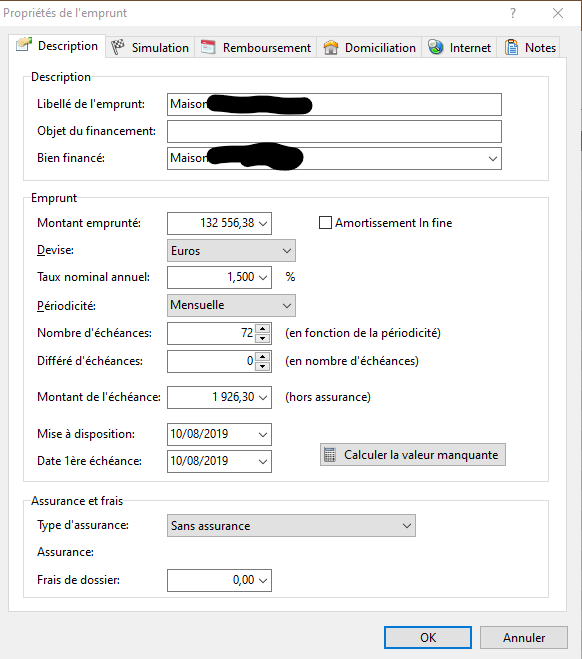This screenshot has width=582, height=659.
Task: Click the Simulation checkered flag icon
Action: coord(118,47)
